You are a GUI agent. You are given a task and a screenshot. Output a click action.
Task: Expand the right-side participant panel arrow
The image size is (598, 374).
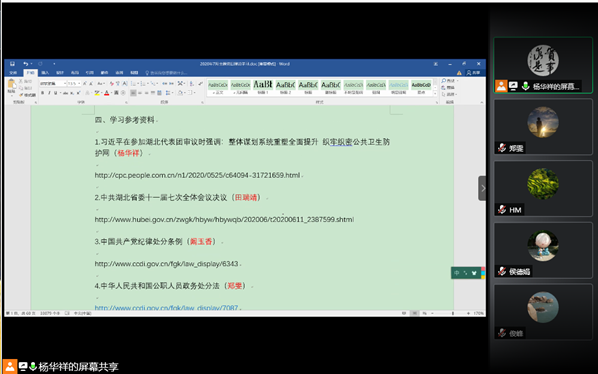click(x=482, y=188)
